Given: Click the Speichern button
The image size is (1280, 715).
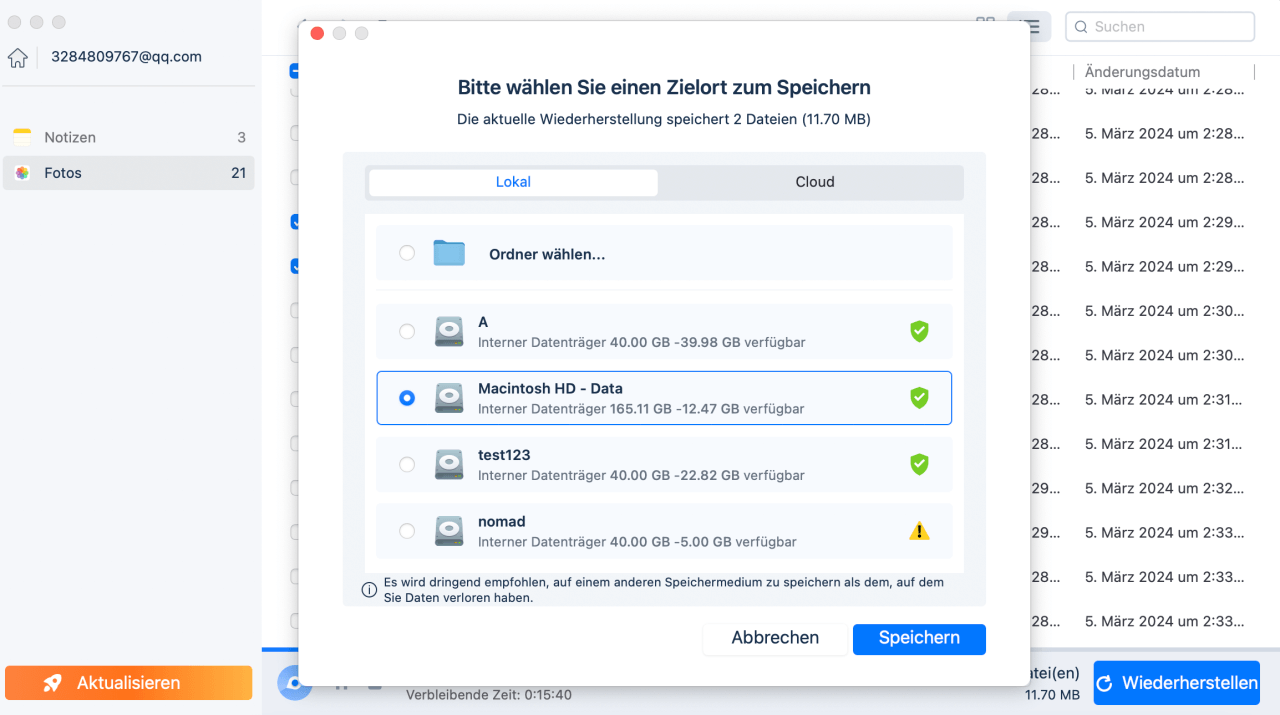Looking at the screenshot, I should coord(919,638).
